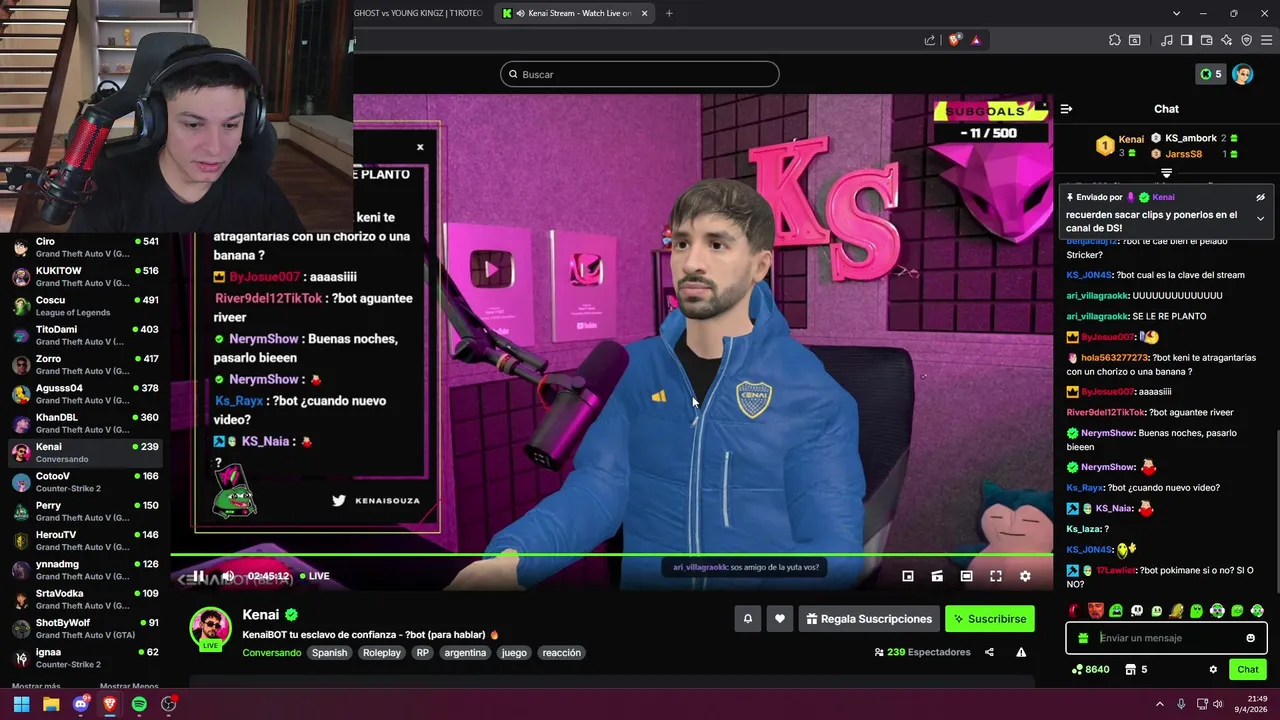Screen dimensions: 1280x720
Task: Open channel points balance 8640
Action: [x=1090, y=670]
